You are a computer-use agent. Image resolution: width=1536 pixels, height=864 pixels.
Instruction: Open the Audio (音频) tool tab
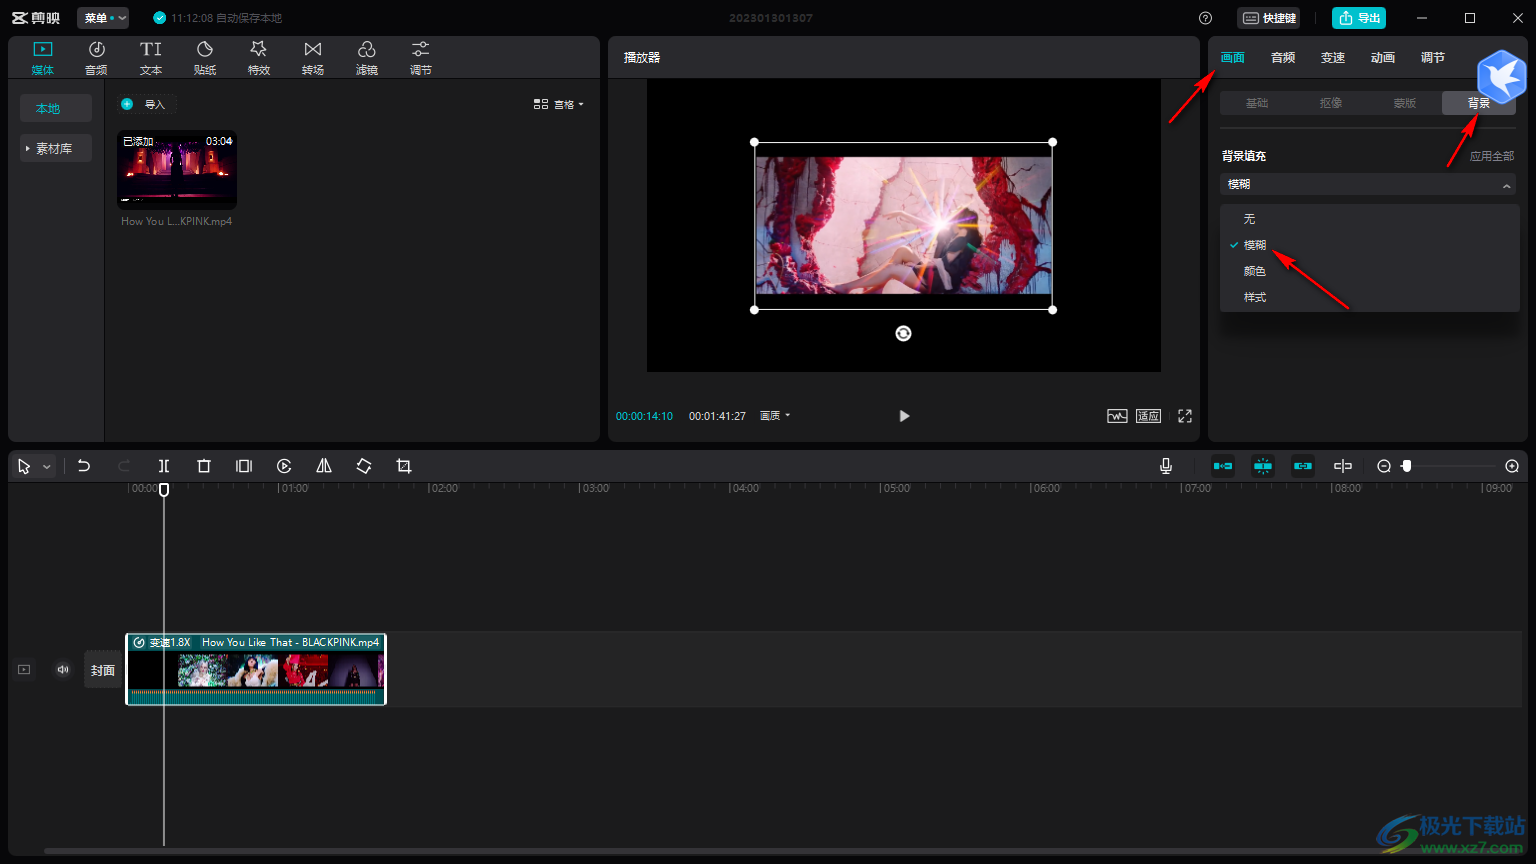[x=96, y=58]
